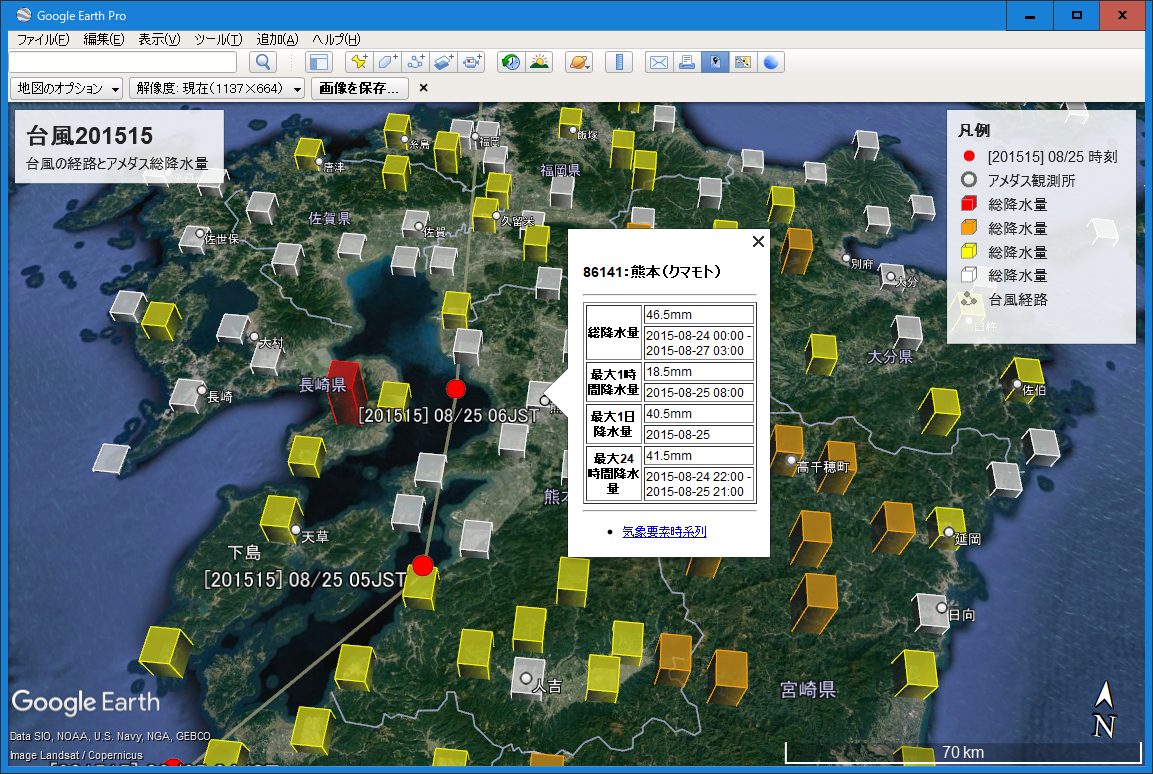Click the active save image icon
Image resolution: width=1153 pixels, height=774 pixels.
[x=715, y=62]
